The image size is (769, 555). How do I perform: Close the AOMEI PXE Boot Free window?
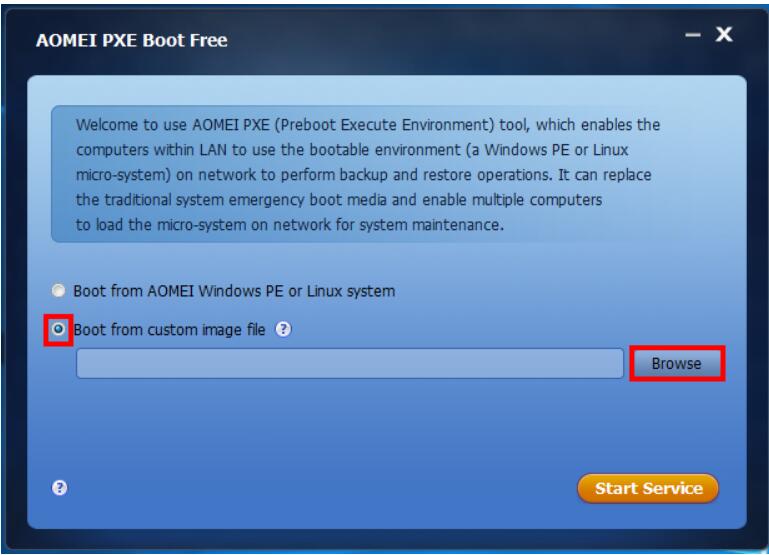724,34
